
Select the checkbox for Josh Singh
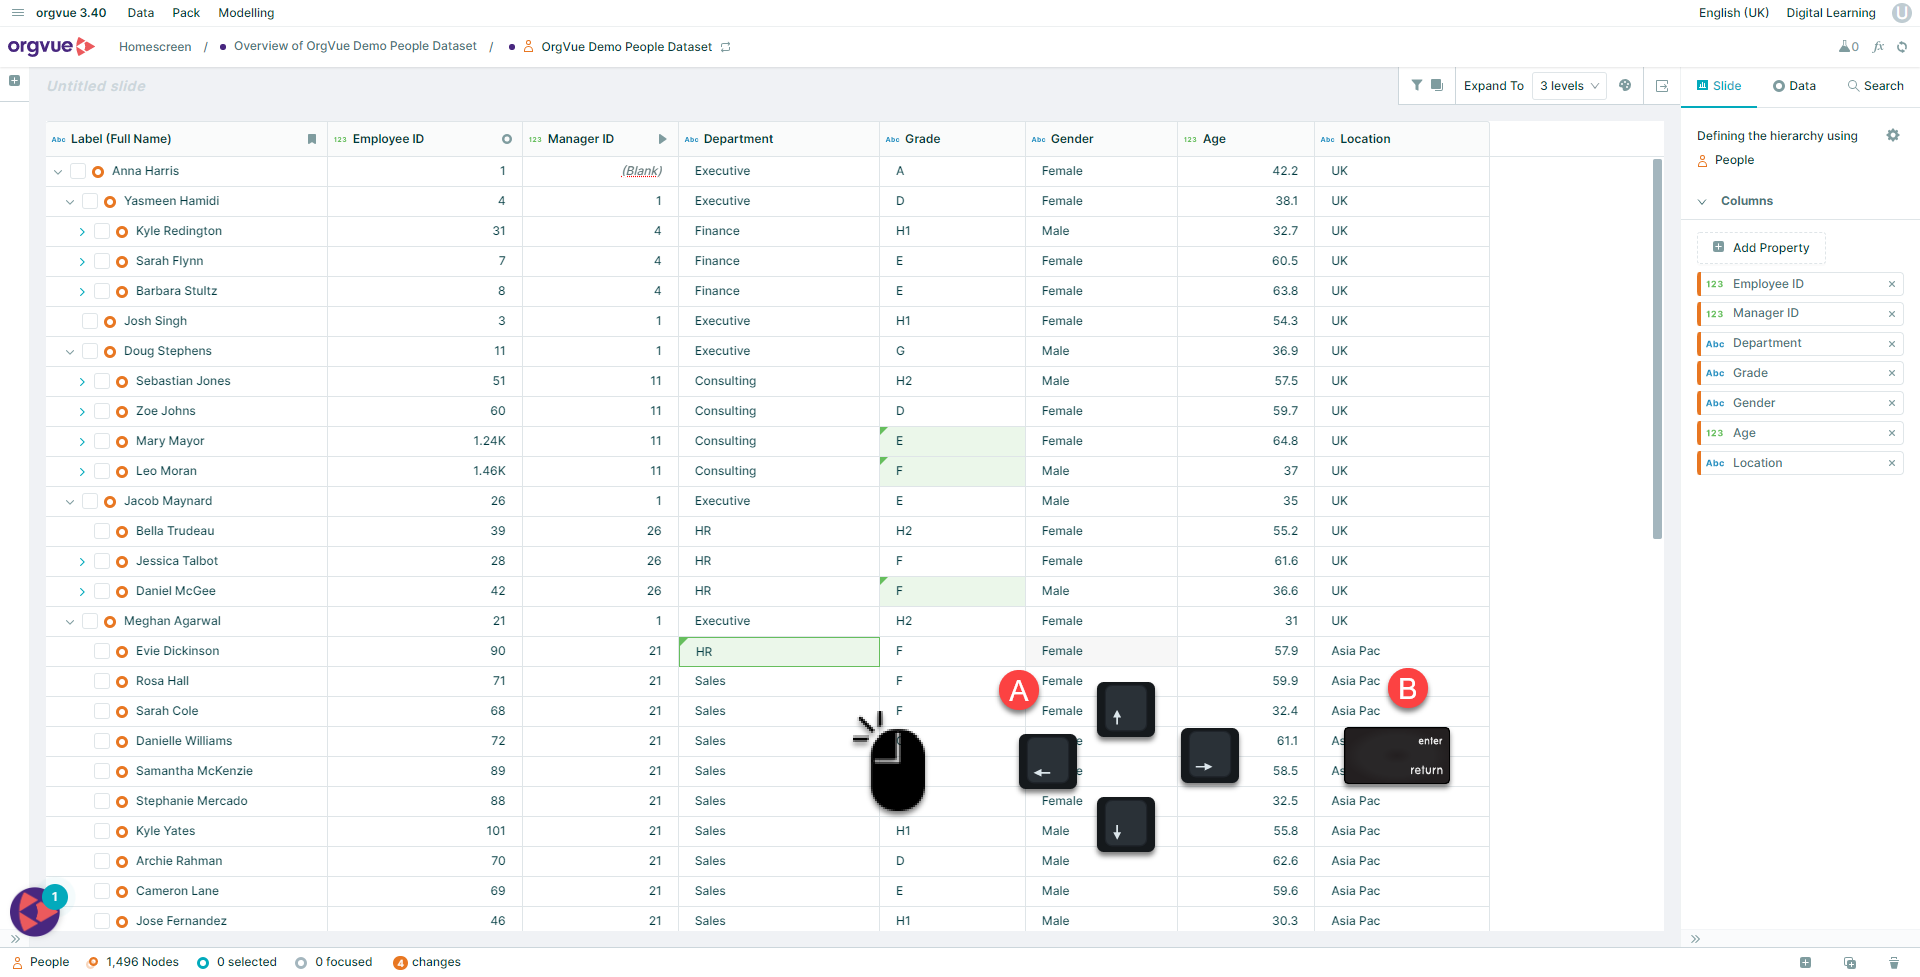(x=90, y=321)
